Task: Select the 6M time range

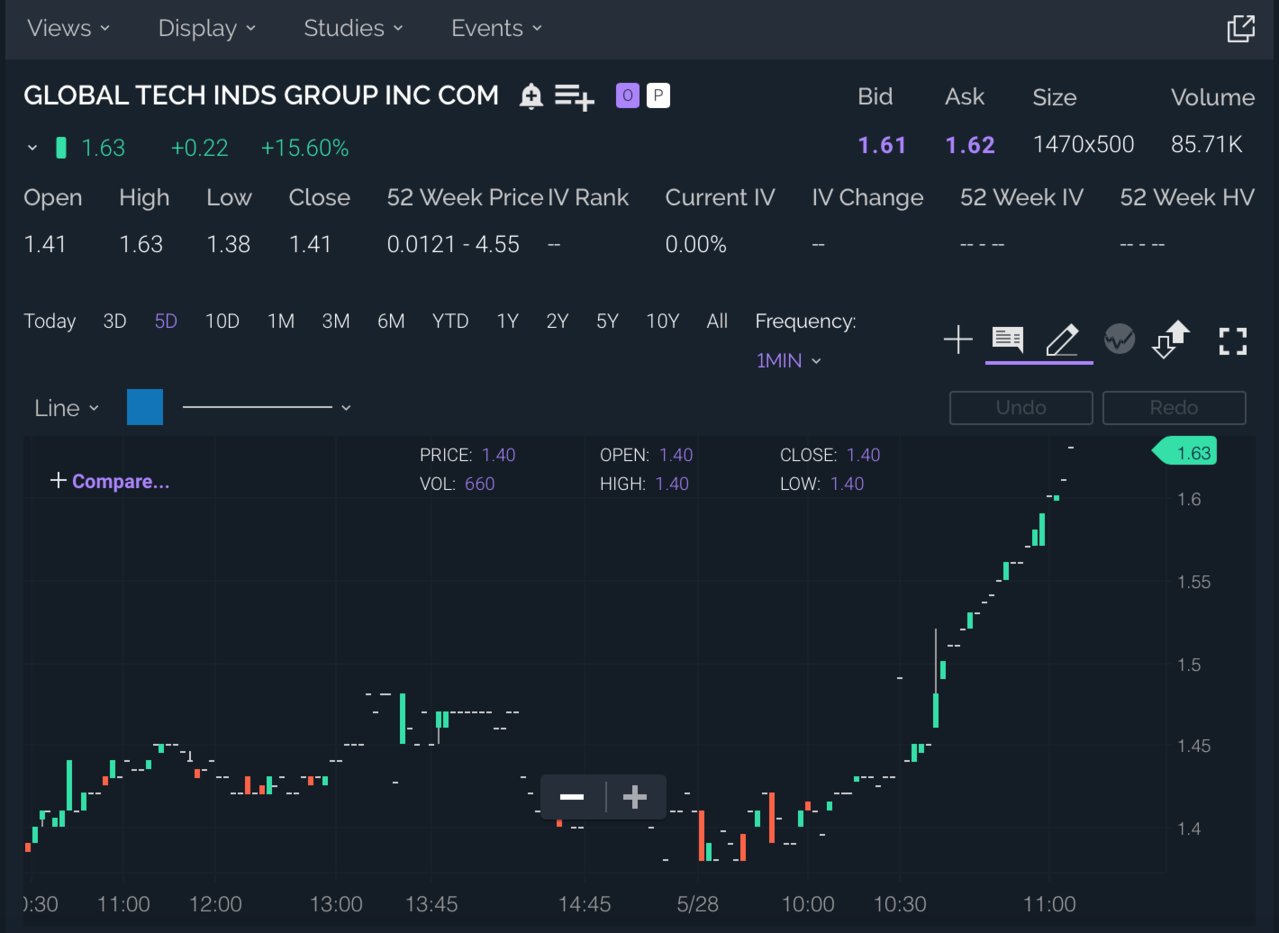Action: tap(391, 321)
